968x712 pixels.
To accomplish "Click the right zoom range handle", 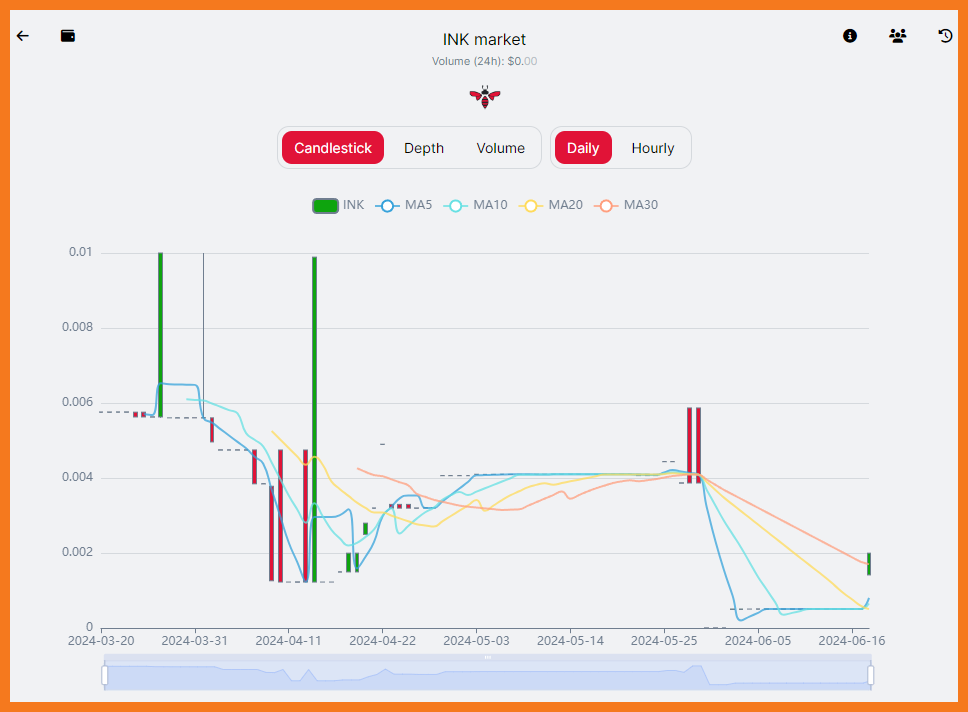I will click(x=870, y=675).
